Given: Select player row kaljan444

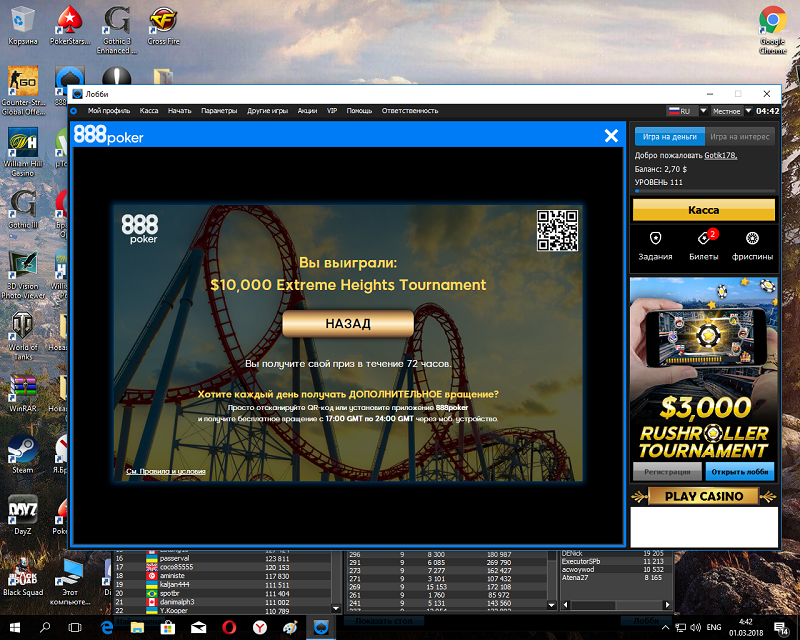Looking at the screenshot, I should point(222,584).
